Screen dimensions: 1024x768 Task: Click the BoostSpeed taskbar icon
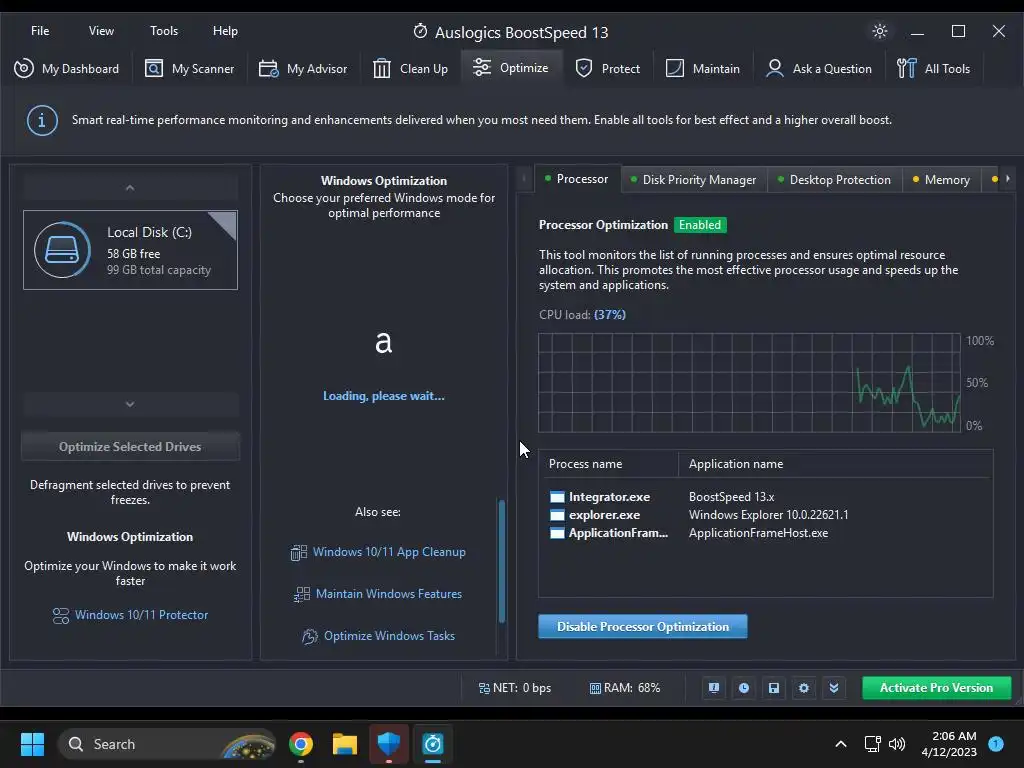click(432, 744)
